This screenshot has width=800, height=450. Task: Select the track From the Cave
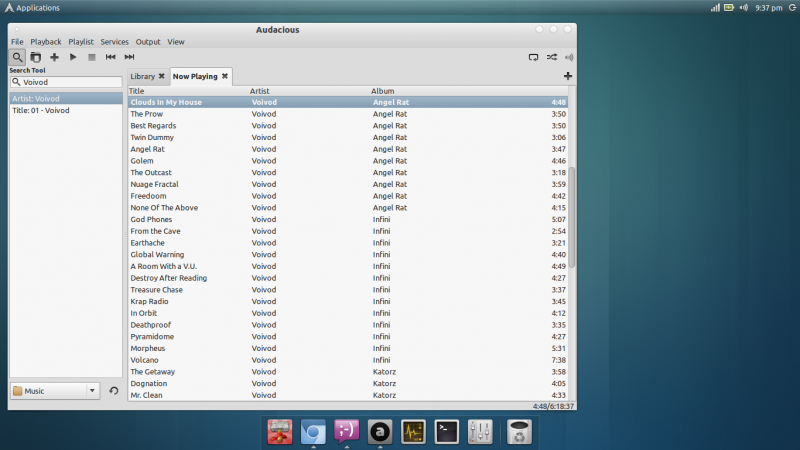[347, 232]
